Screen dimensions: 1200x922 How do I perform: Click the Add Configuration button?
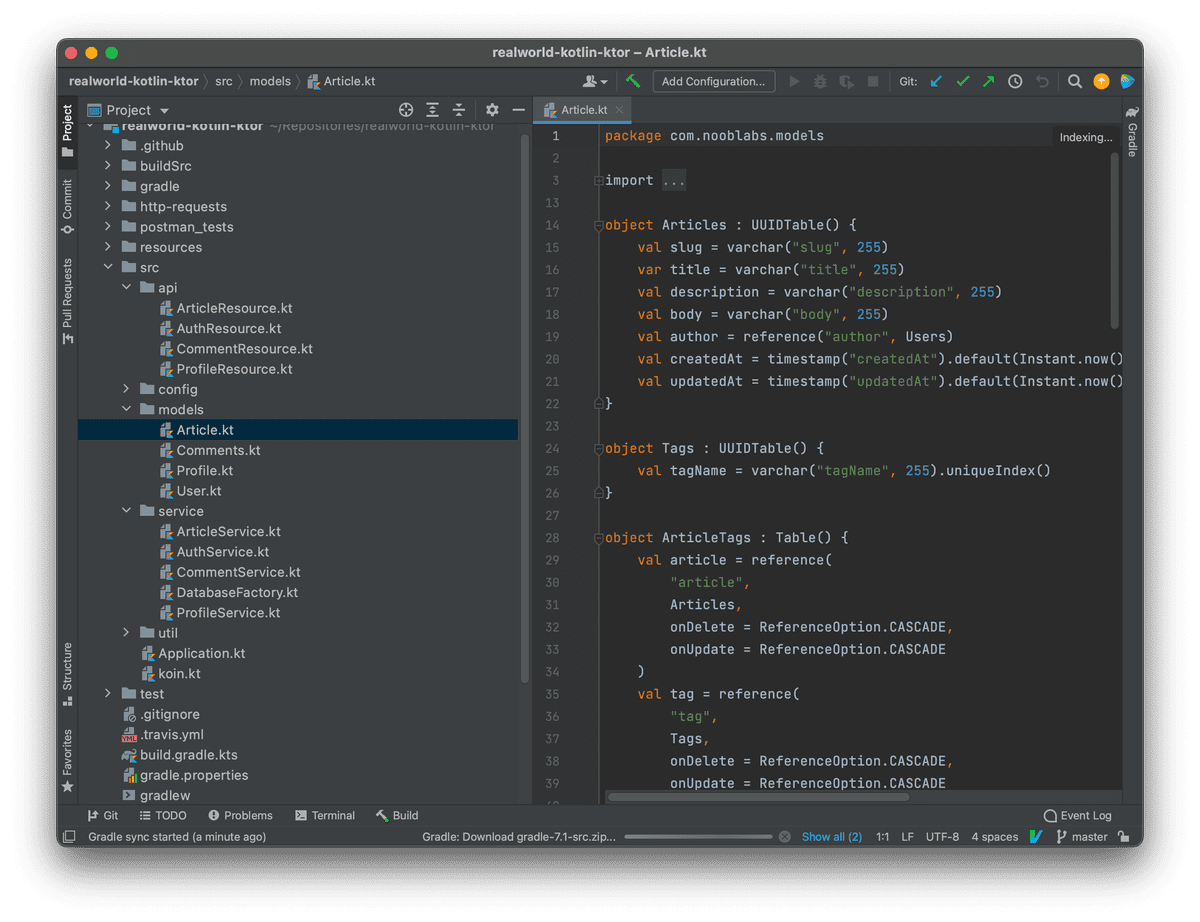[x=714, y=81]
